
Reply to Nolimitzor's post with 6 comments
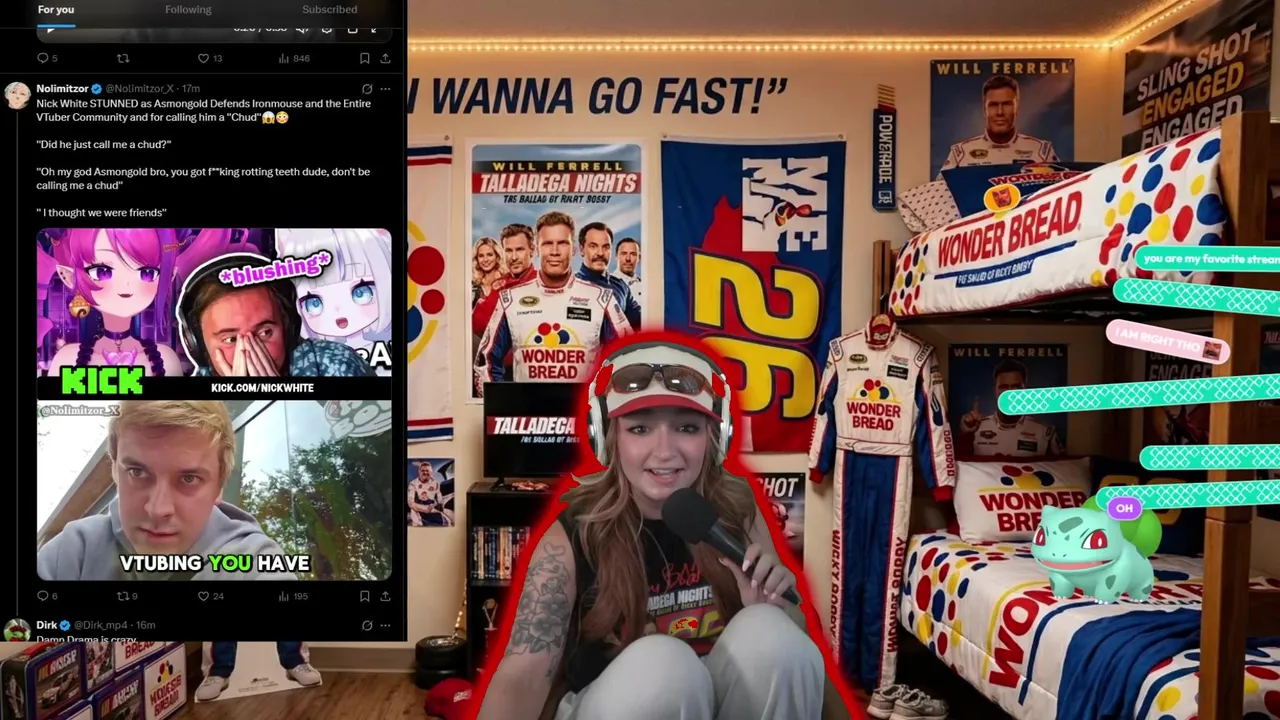coord(47,596)
